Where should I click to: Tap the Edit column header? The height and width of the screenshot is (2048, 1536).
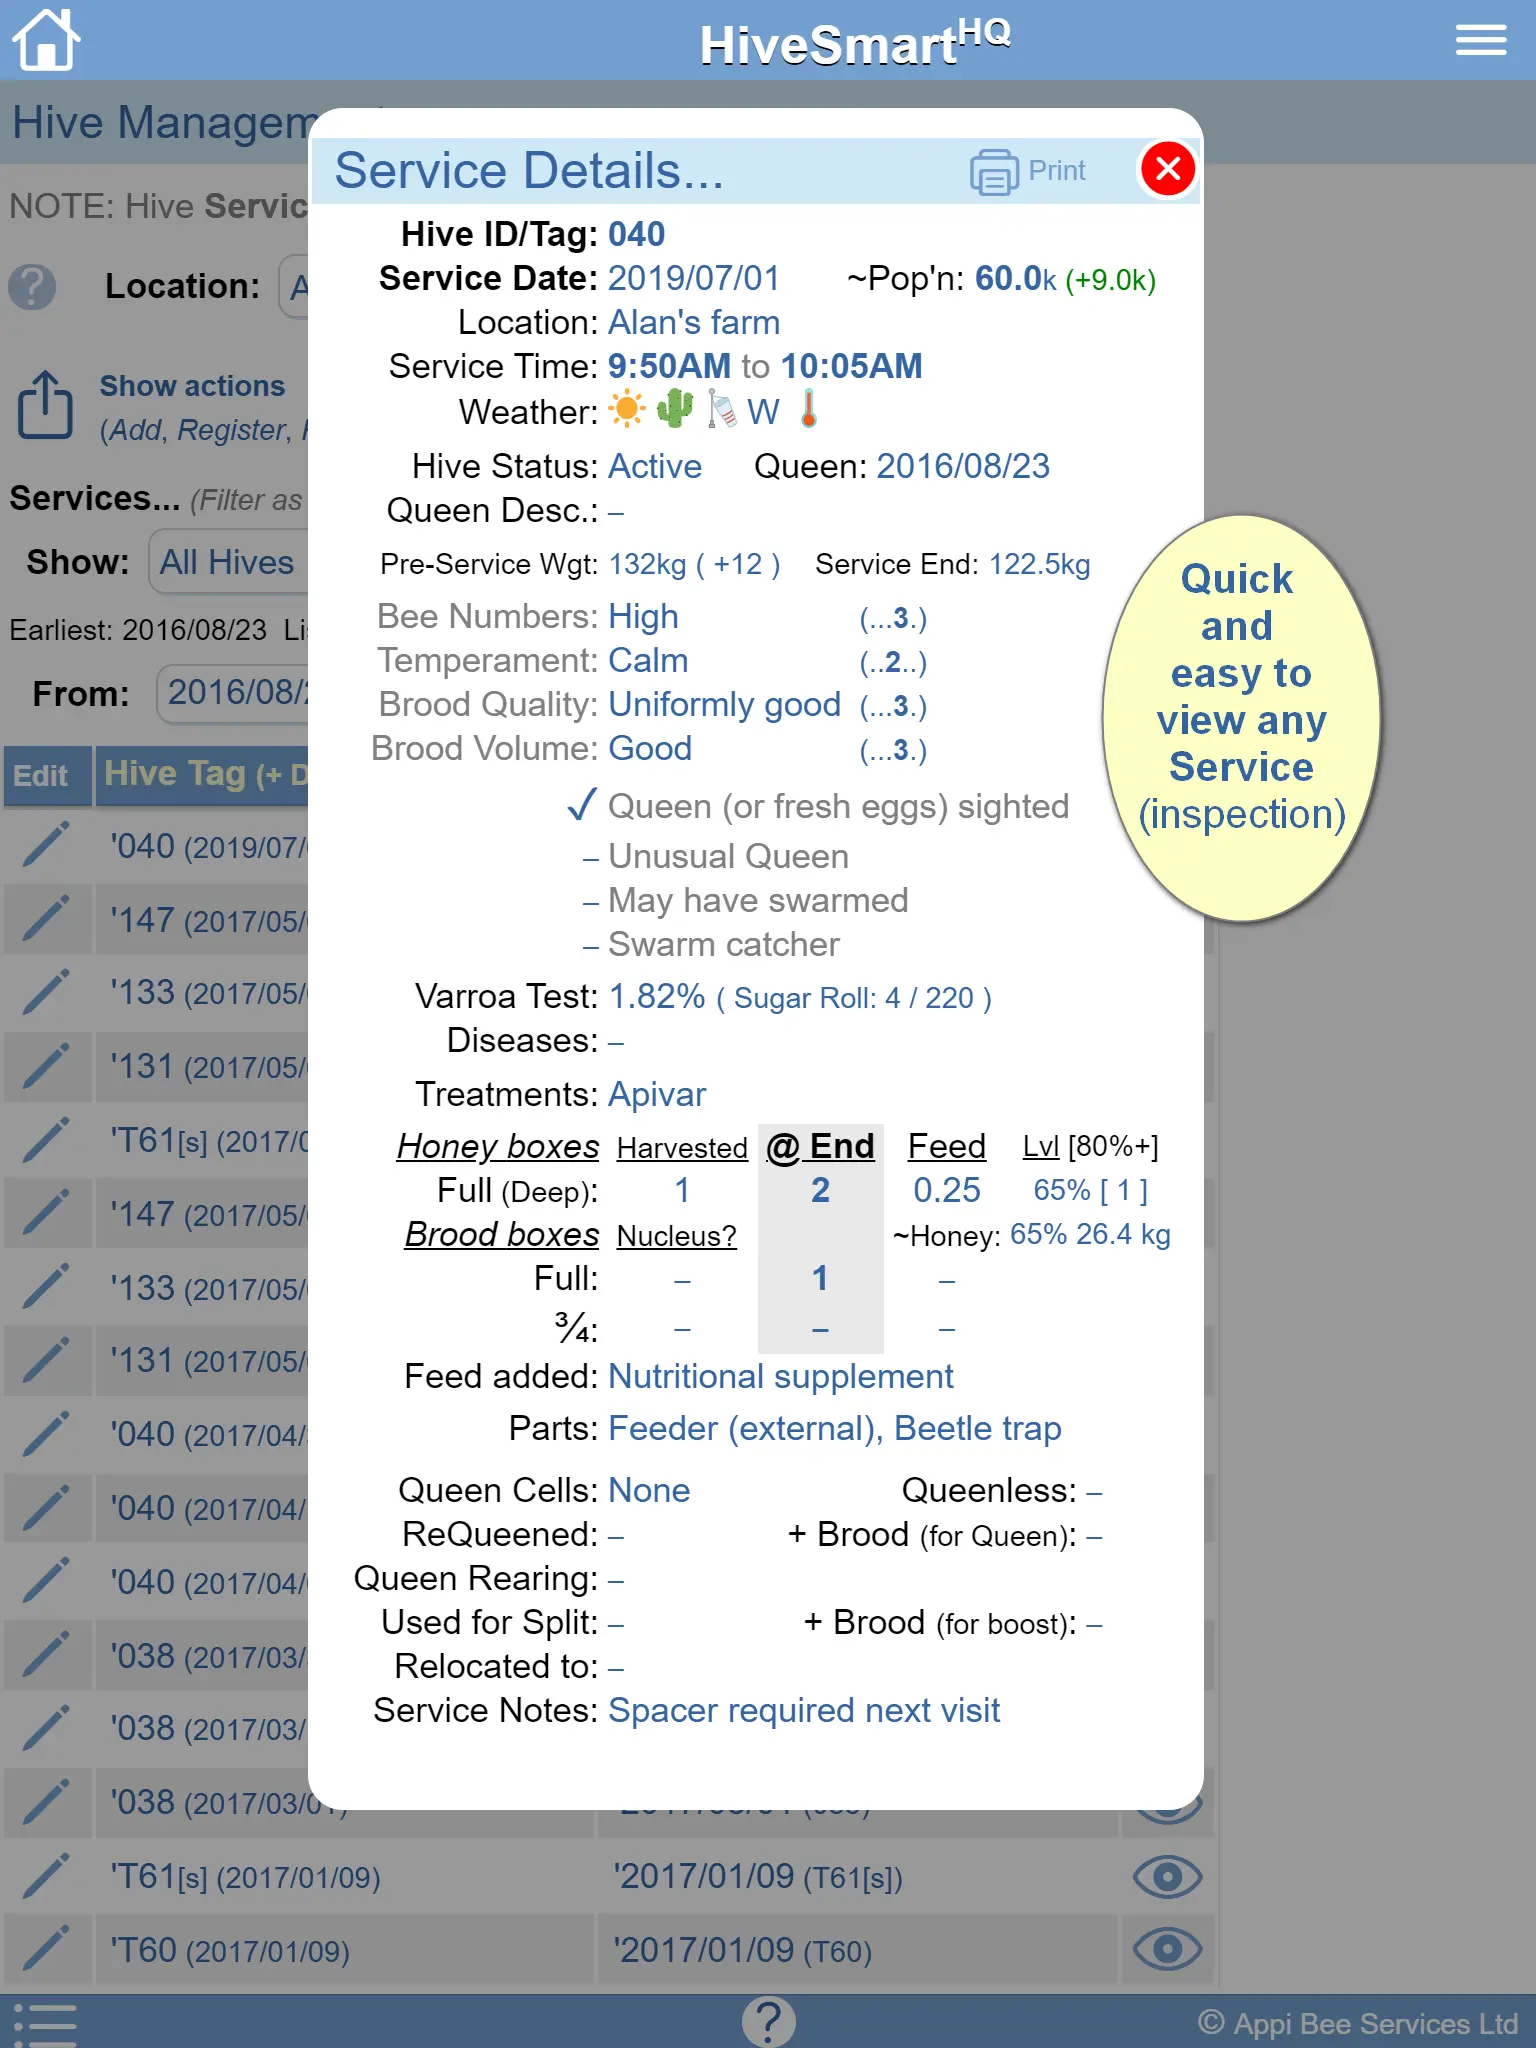click(x=46, y=776)
